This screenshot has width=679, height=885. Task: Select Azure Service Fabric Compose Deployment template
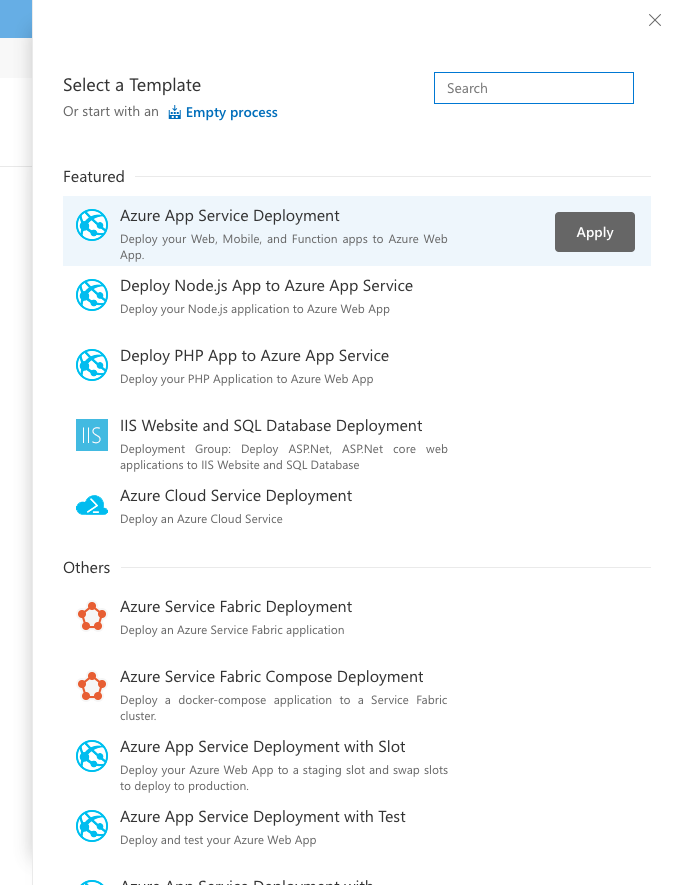[x=271, y=677]
